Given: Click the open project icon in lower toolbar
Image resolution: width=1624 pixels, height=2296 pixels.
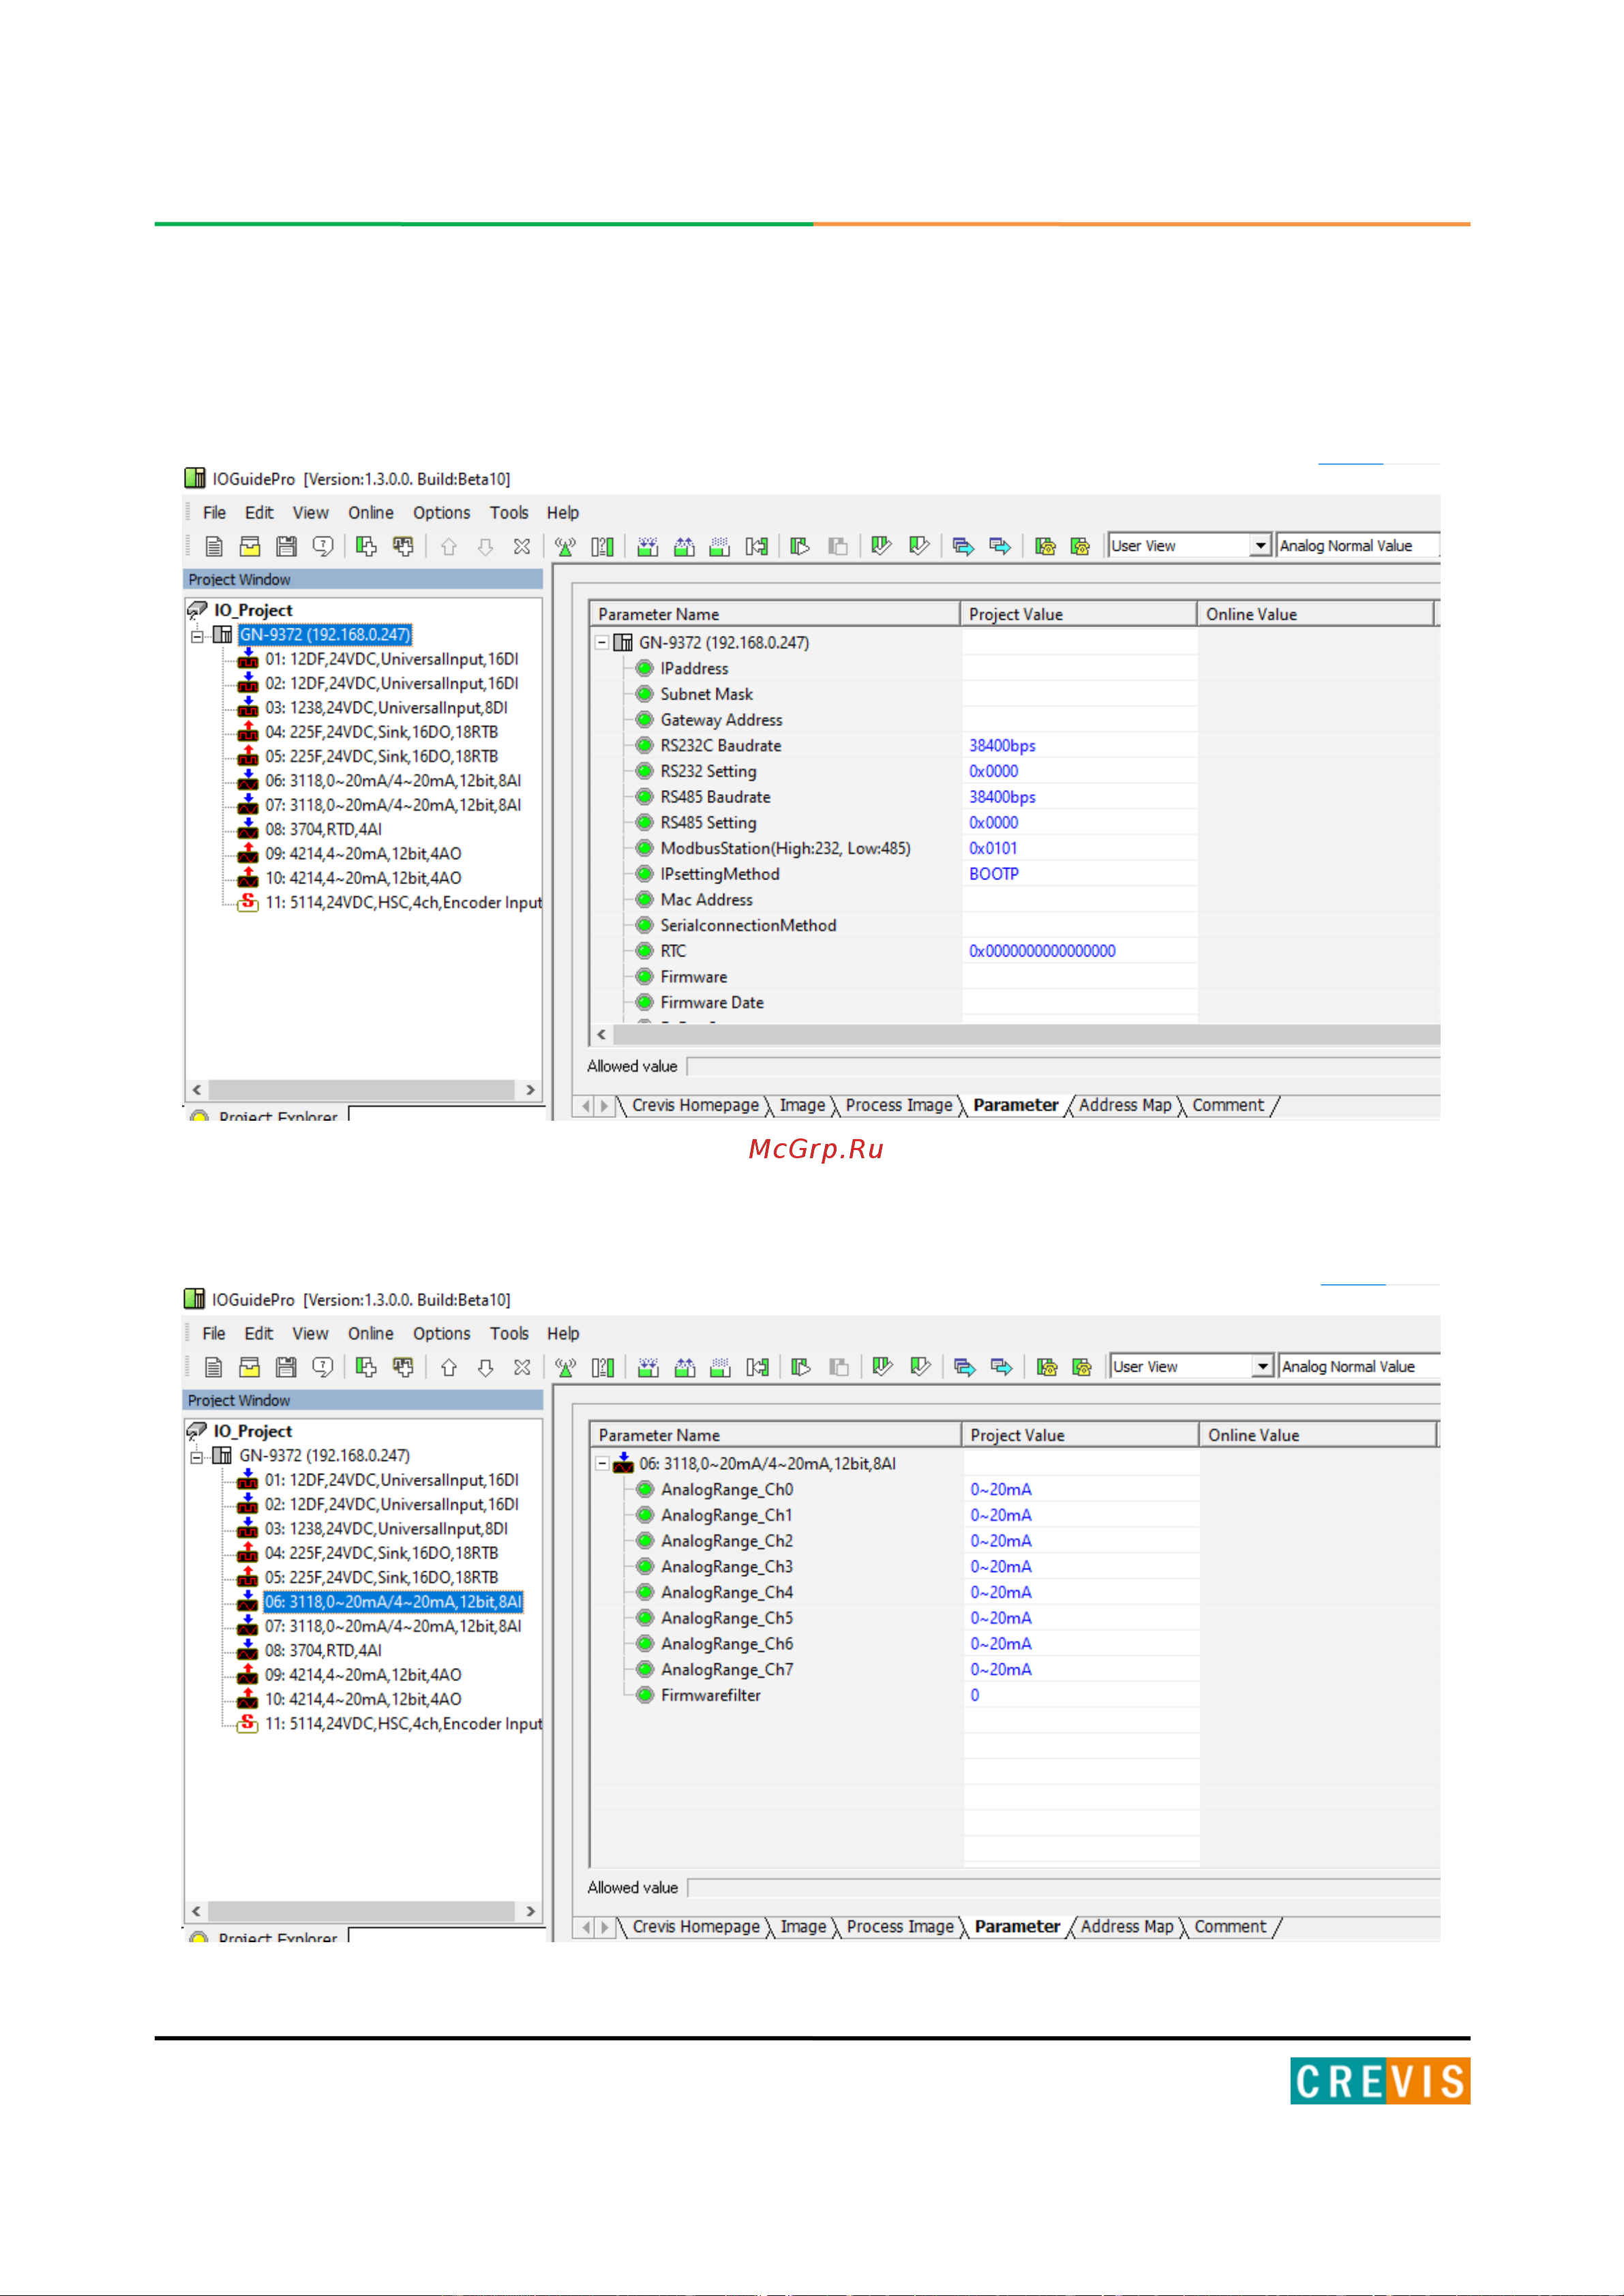Looking at the screenshot, I should click(x=250, y=1367).
